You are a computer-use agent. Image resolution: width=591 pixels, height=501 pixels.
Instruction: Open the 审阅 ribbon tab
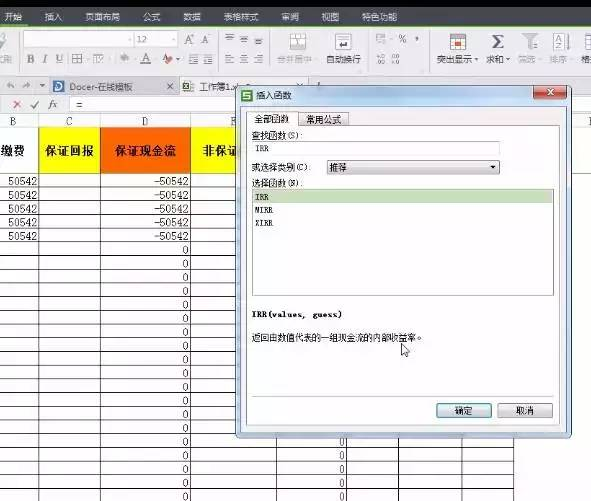290,17
